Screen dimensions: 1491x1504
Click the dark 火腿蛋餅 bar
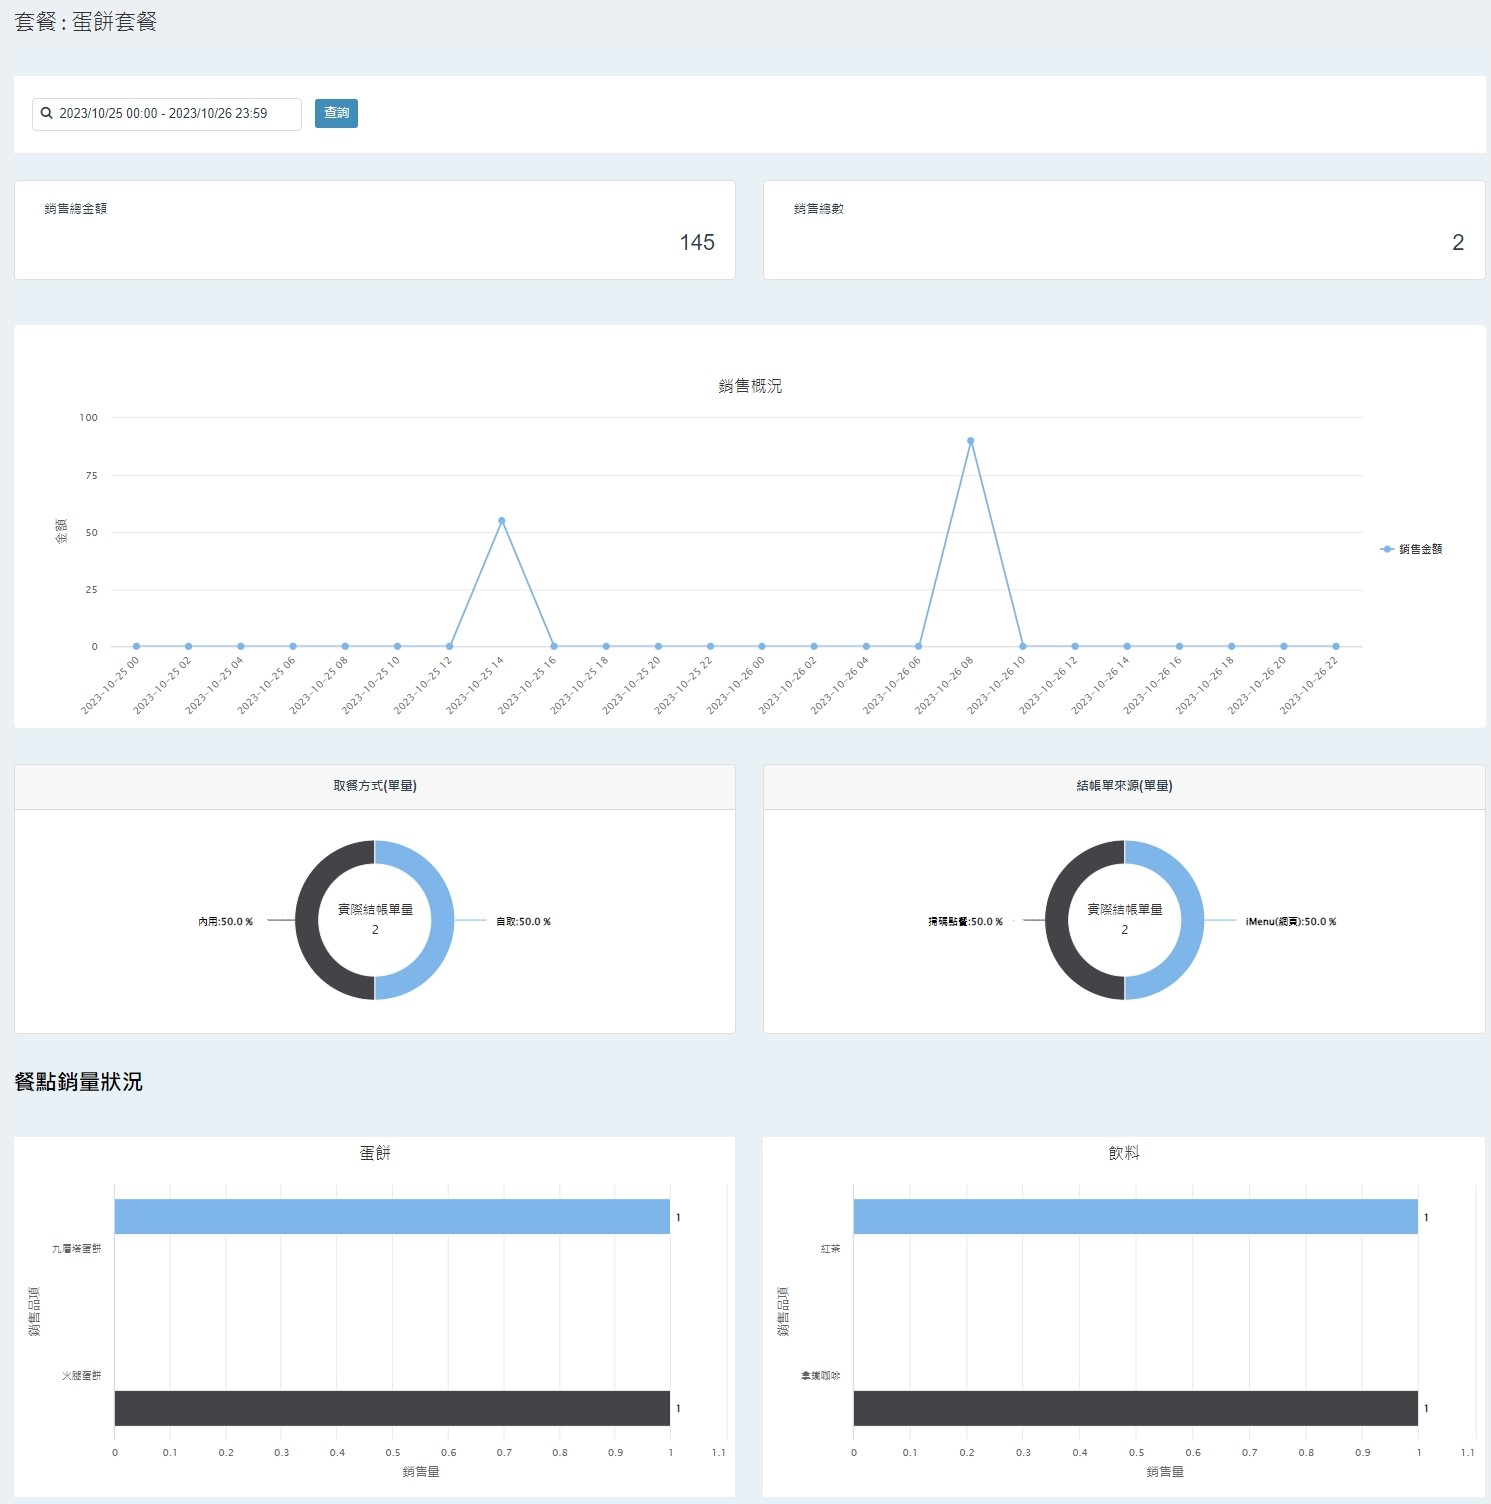(391, 1408)
